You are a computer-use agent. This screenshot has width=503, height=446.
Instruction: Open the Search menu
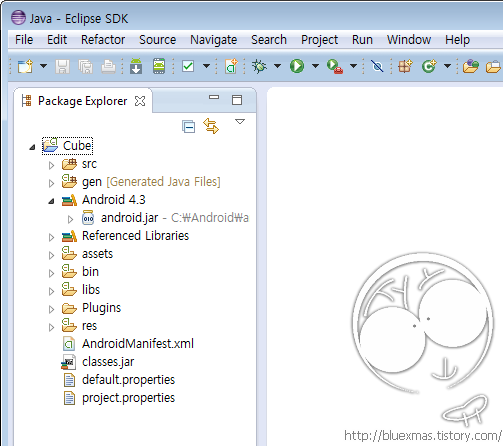coord(269,40)
